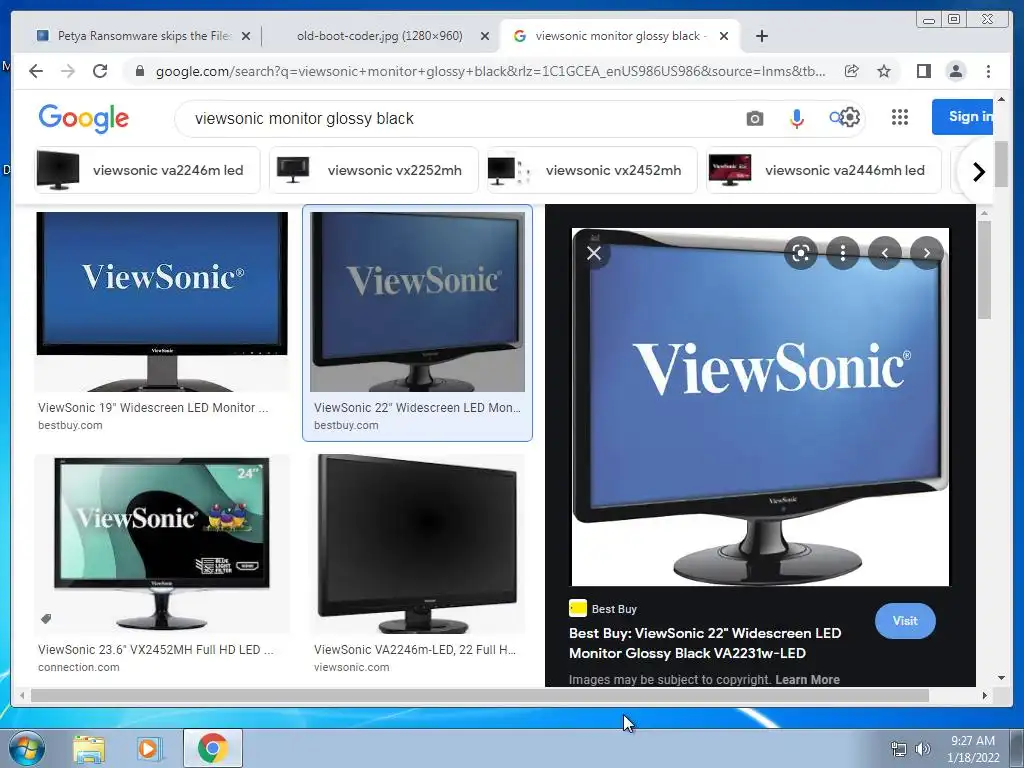Close the old-boot-coder.jpg tab
1024x768 pixels.
click(x=485, y=37)
